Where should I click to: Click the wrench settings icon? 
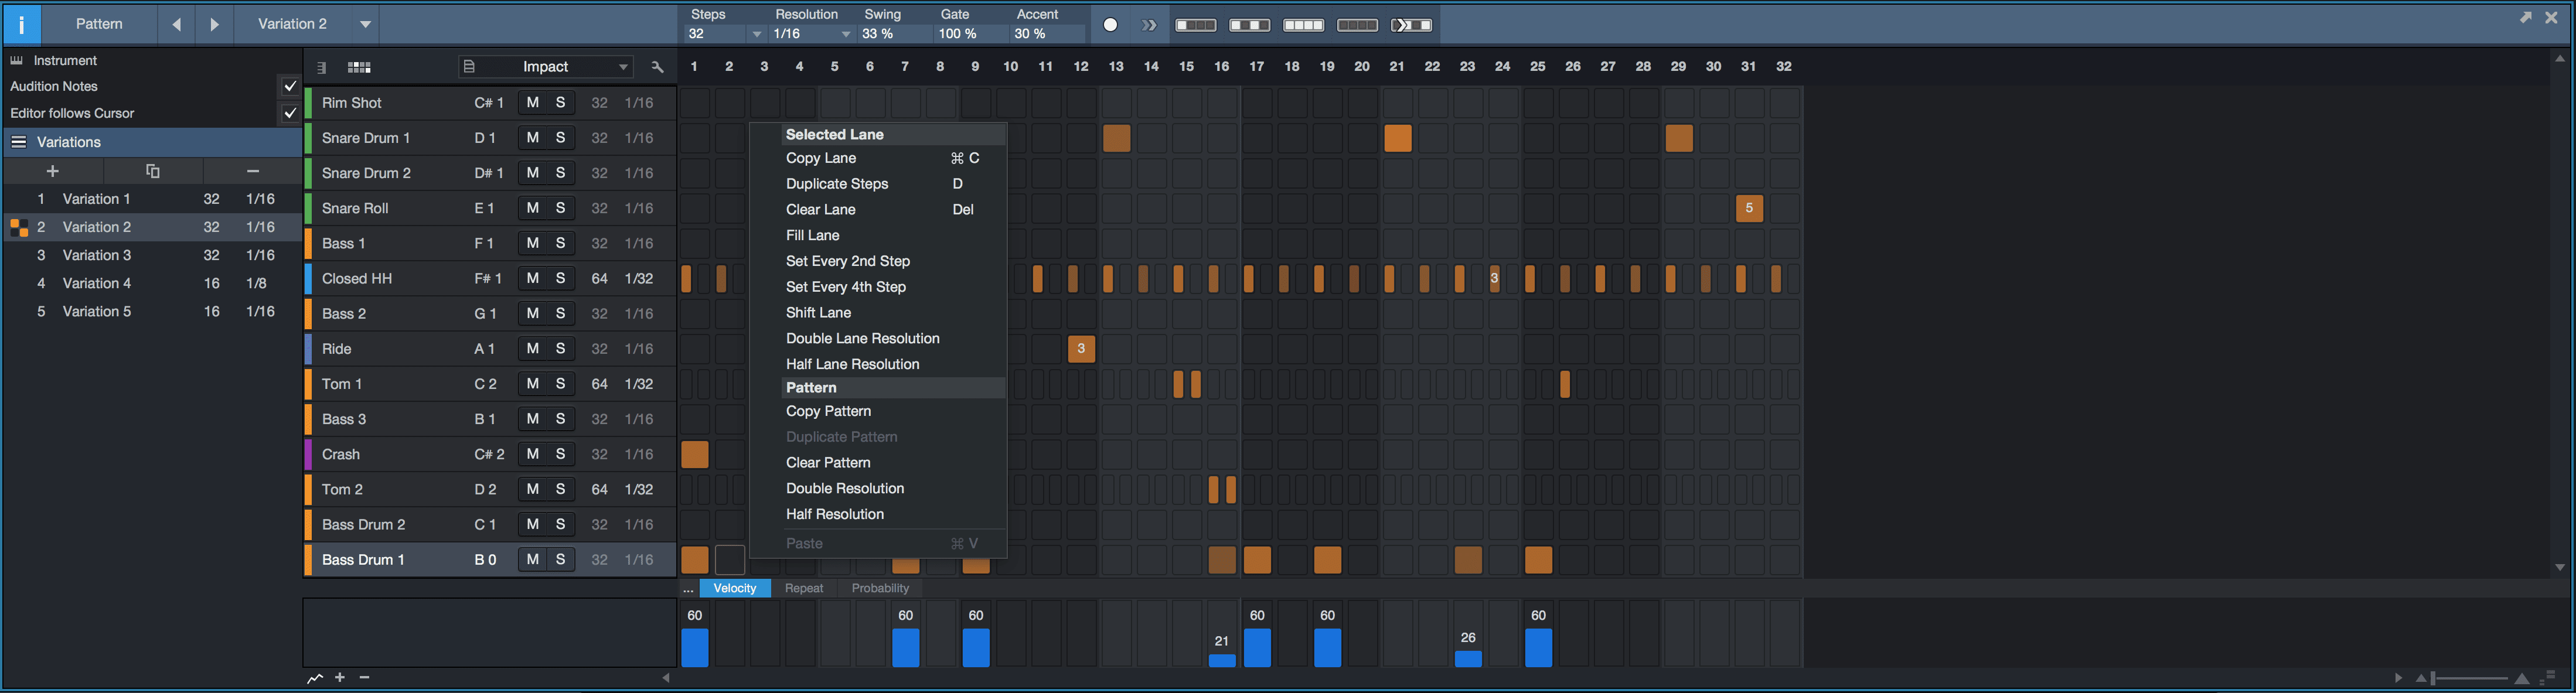click(x=657, y=67)
